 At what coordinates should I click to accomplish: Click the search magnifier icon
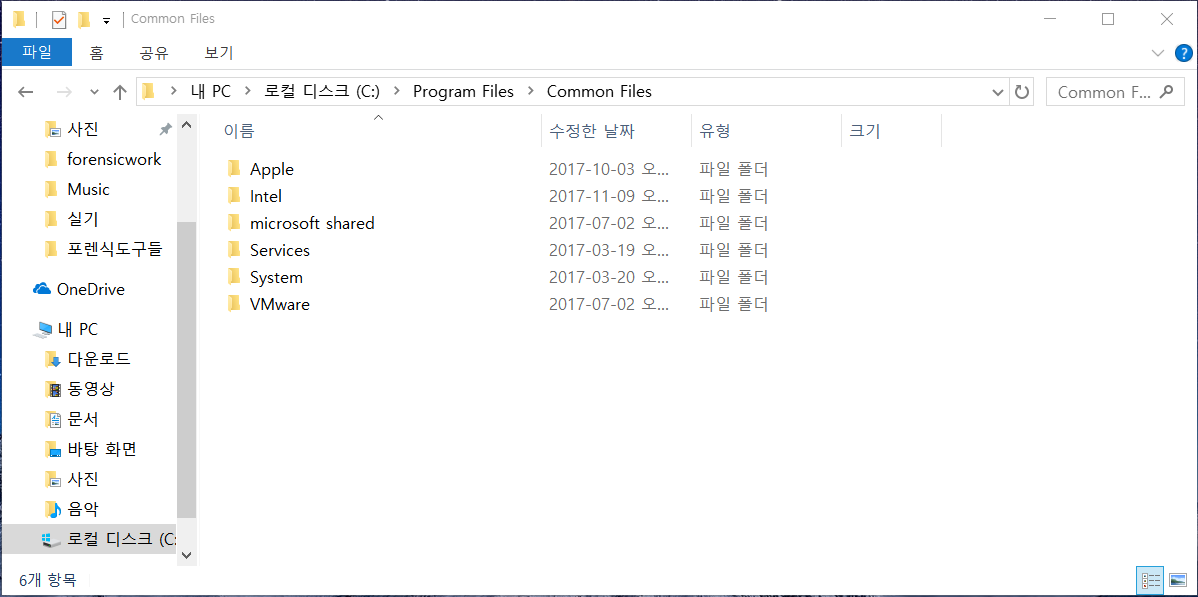point(1166,92)
